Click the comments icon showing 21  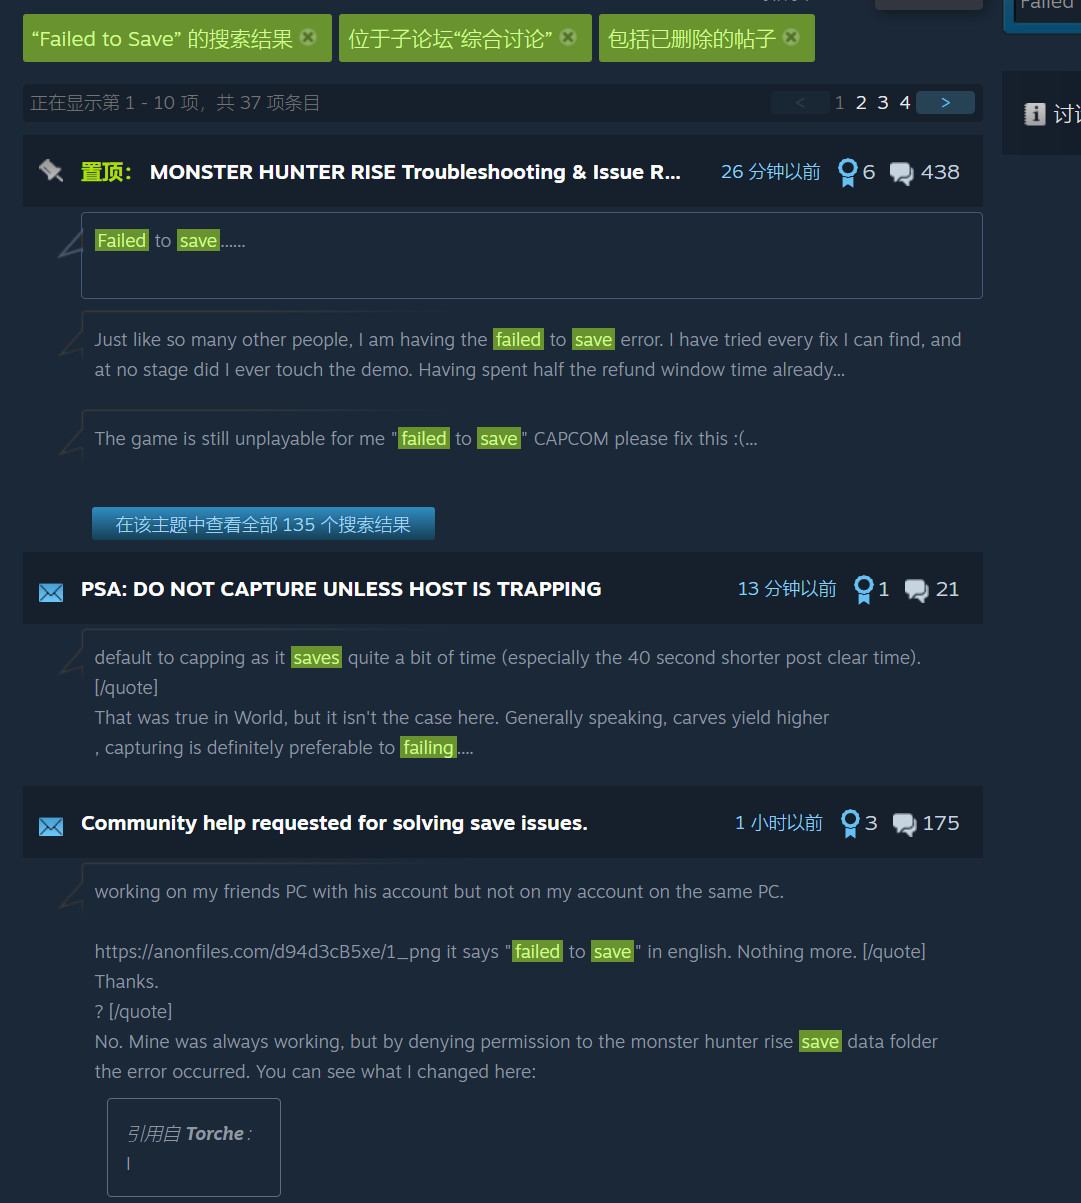pyautogui.click(x=916, y=591)
